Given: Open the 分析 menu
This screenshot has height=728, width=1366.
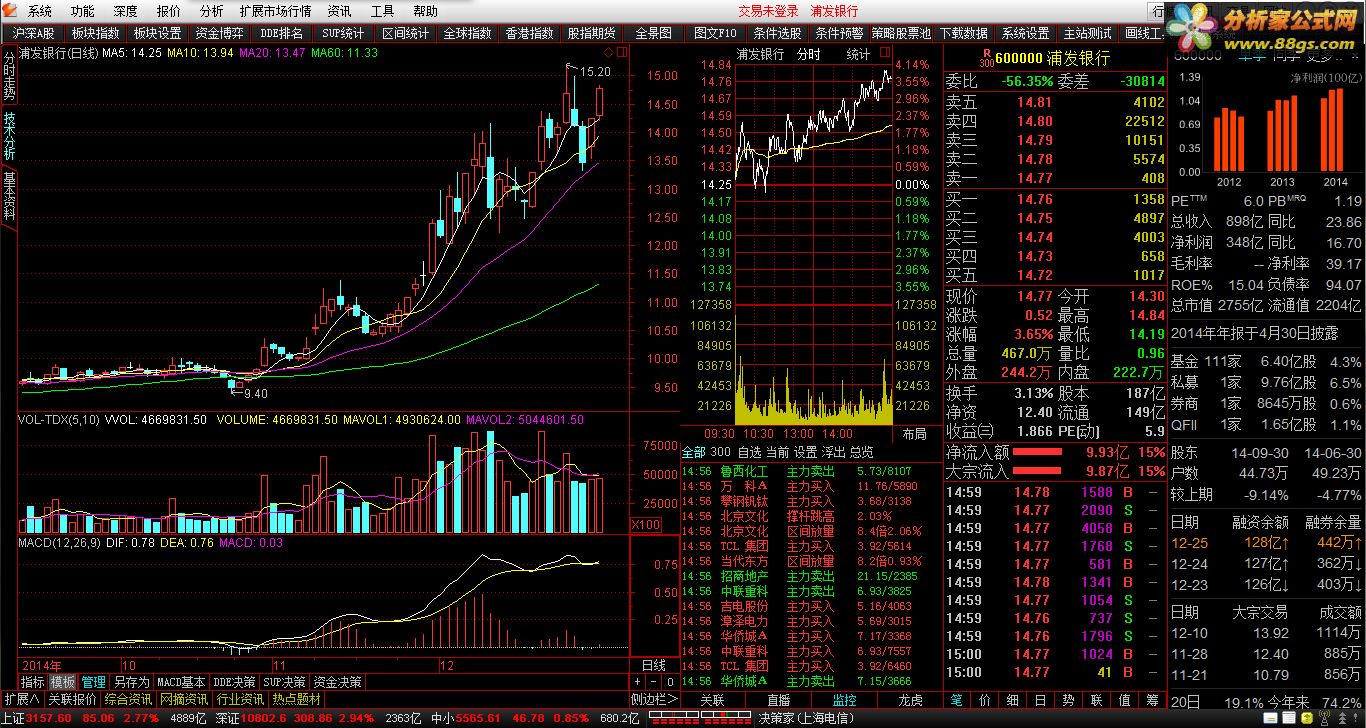Looking at the screenshot, I should (211, 11).
